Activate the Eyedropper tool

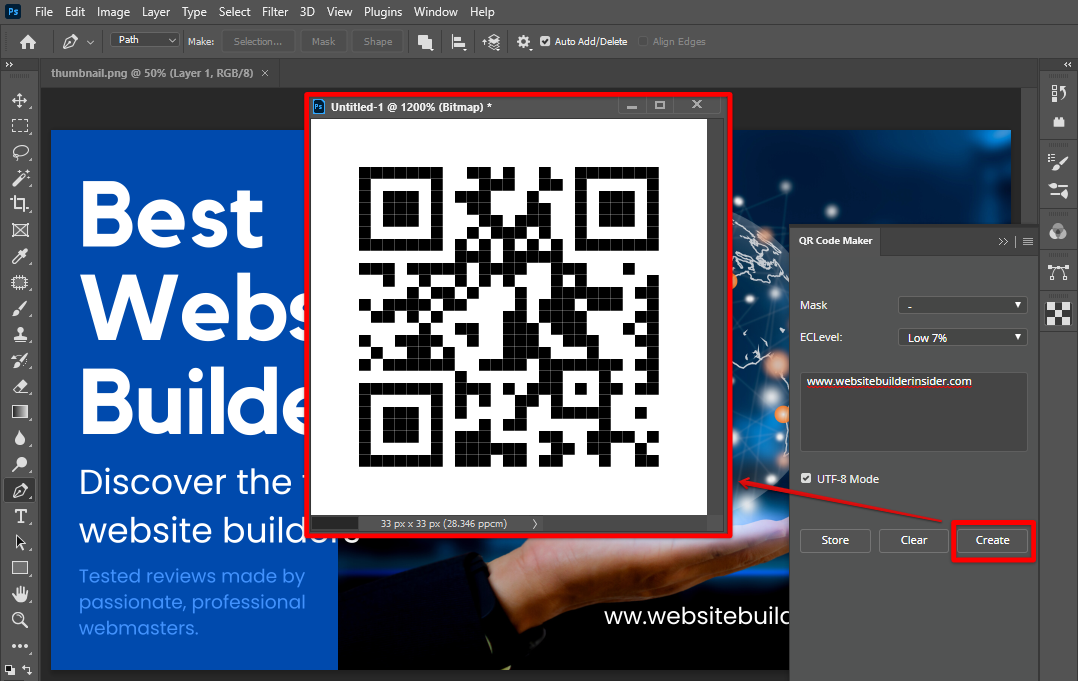19,257
